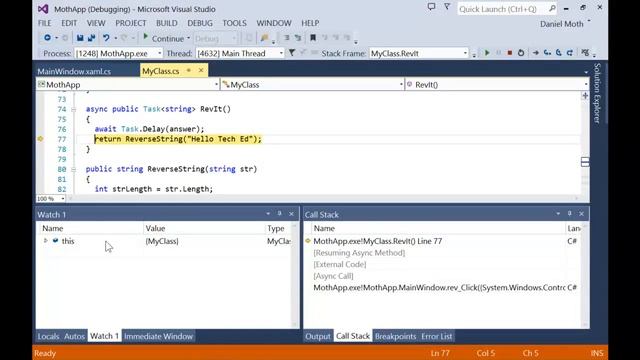The height and width of the screenshot is (360, 640).
Task: Open the DEBUG menu
Action: coord(200,23)
